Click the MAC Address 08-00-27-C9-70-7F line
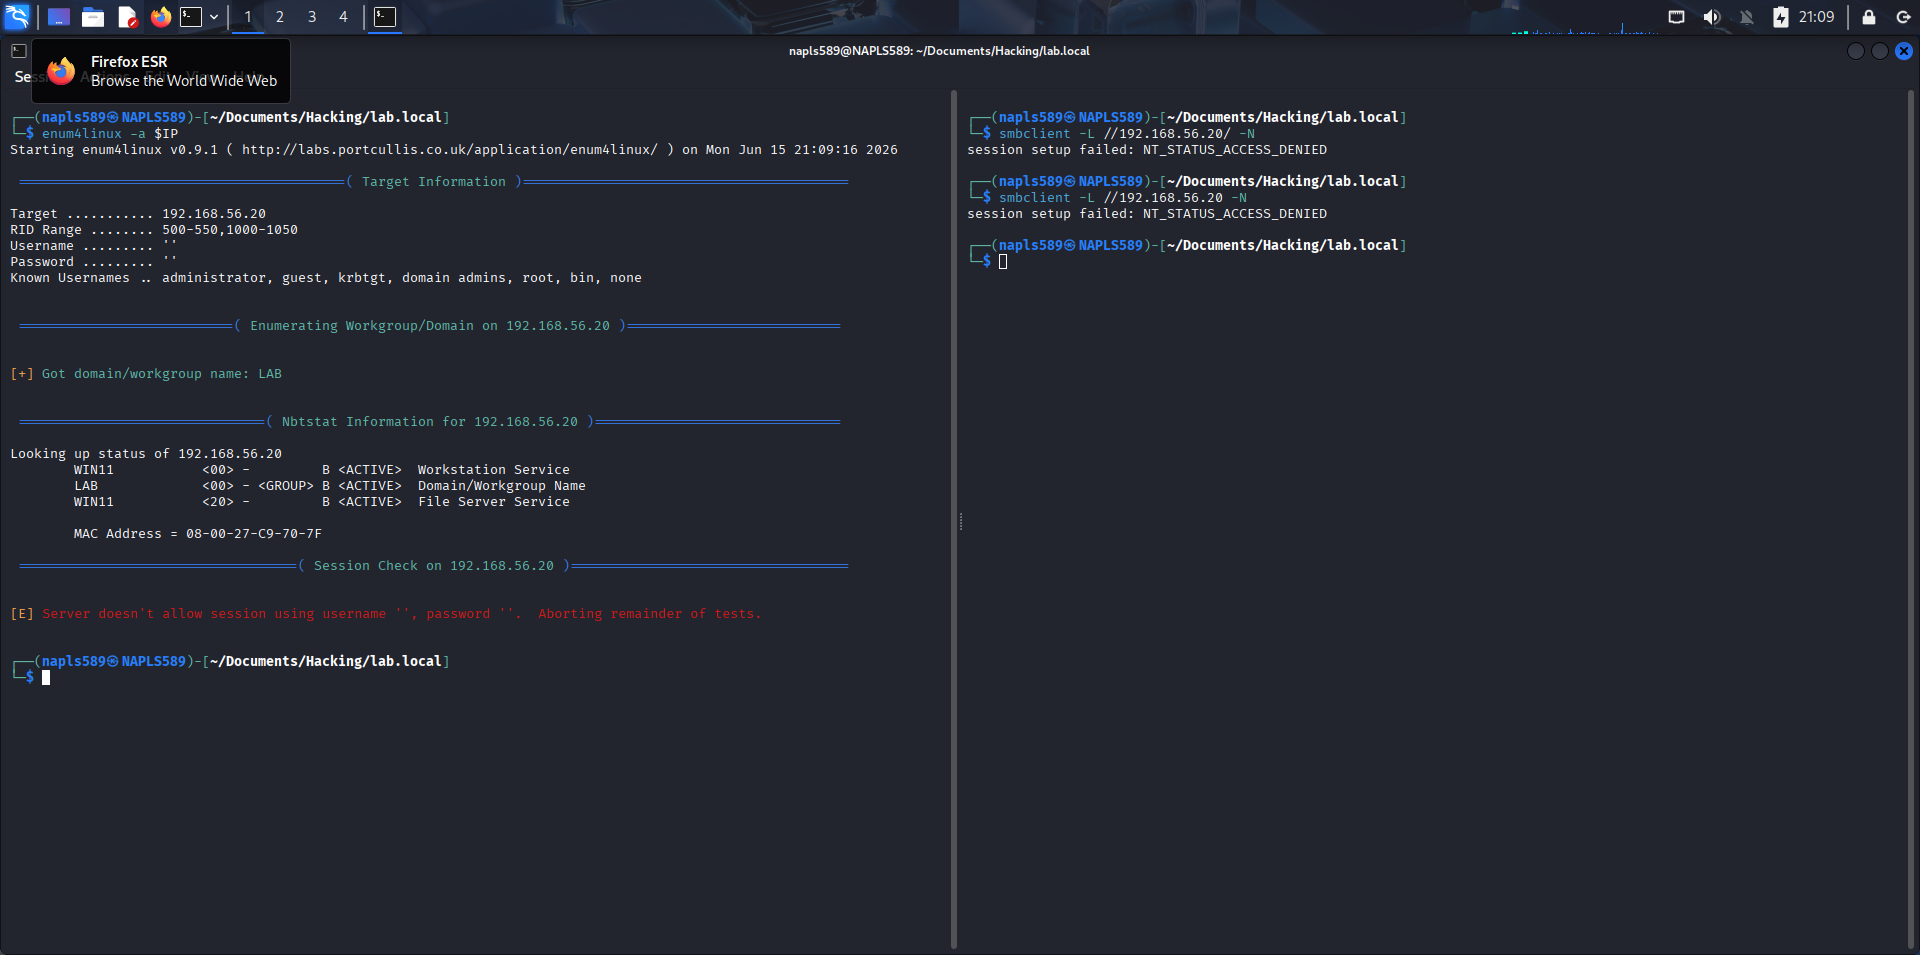The height and width of the screenshot is (955, 1920). 198,534
